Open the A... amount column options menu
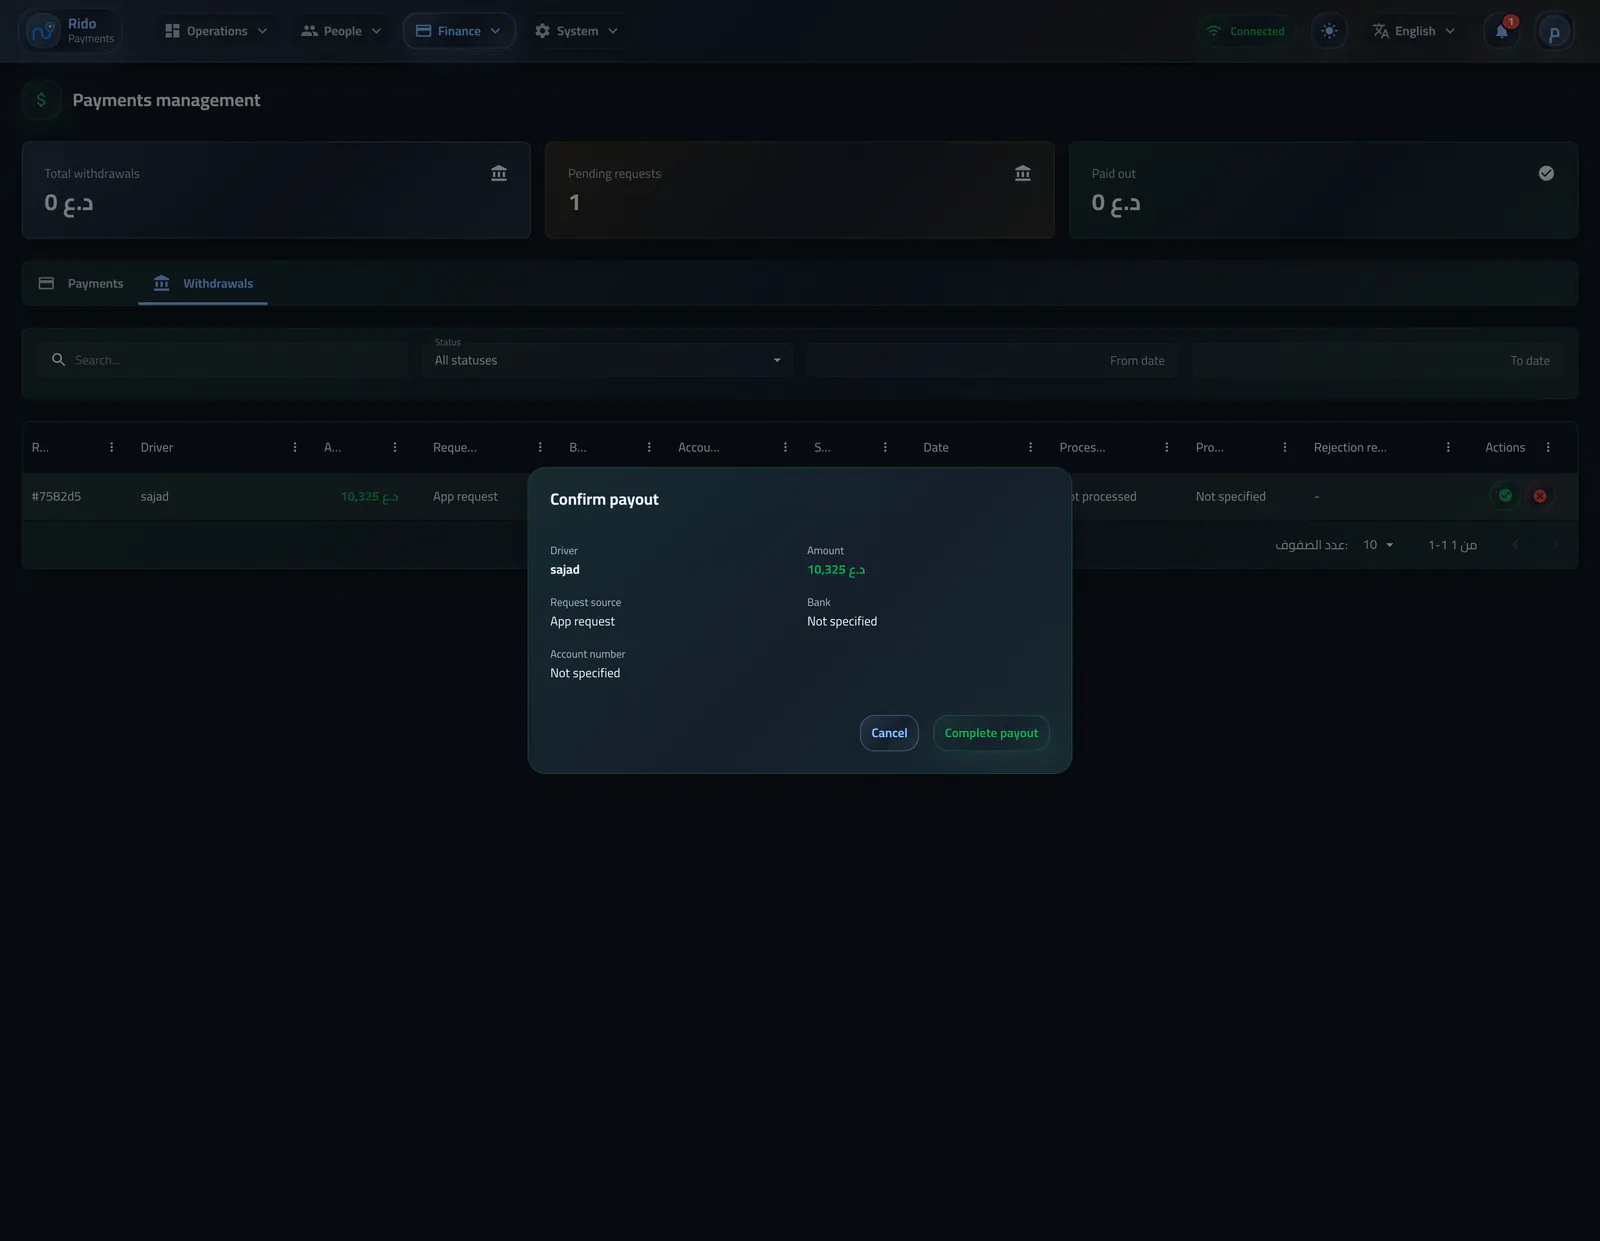The height and width of the screenshot is (1241, 1600). pyautogui.click(x=395, y=447)
